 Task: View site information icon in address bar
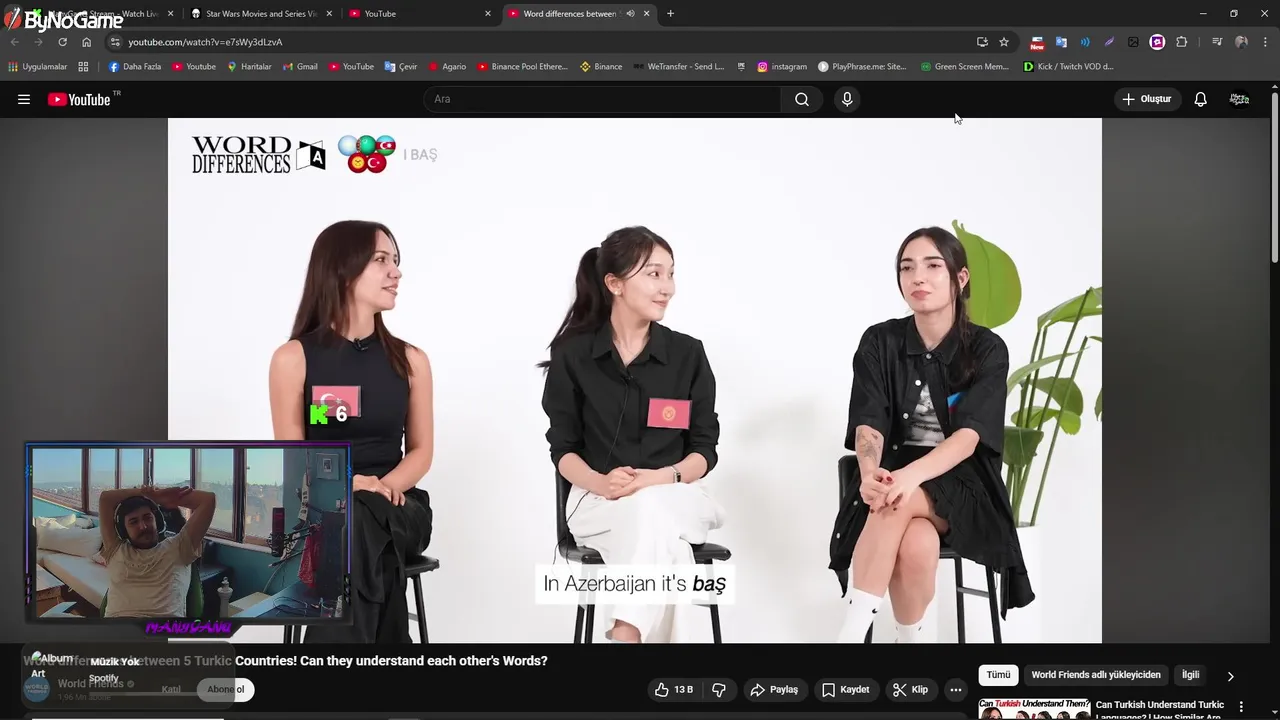pyautogui.click(x=115, y=42)
